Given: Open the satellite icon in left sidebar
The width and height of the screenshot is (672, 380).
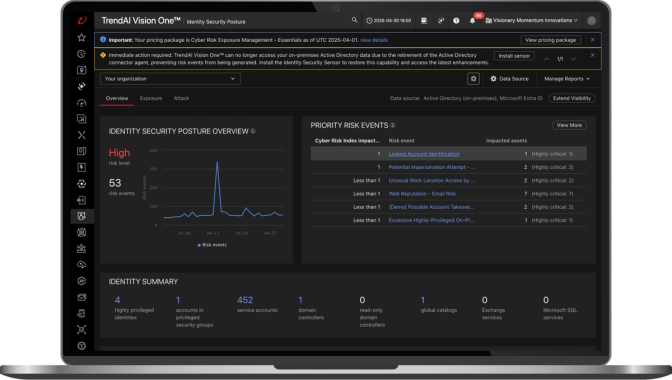Looking at the screenshot, I should (x=81, y=86).
